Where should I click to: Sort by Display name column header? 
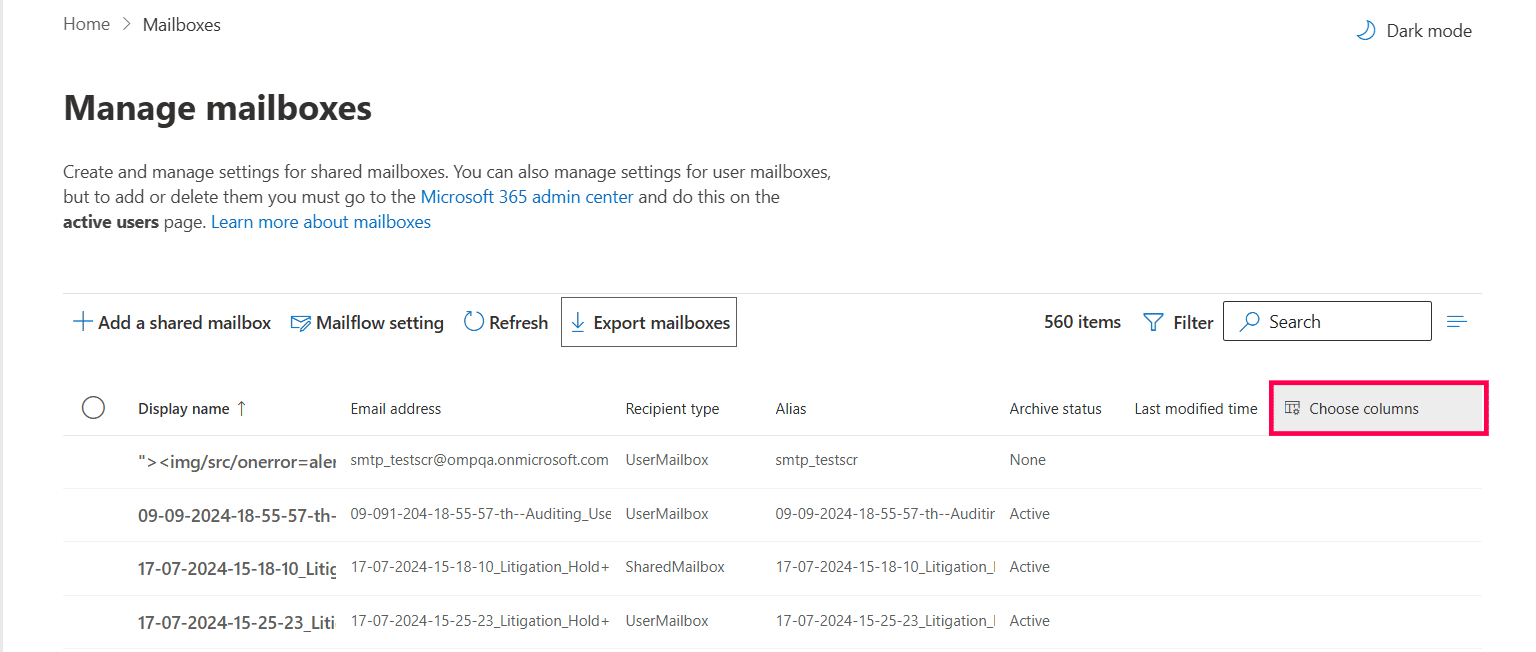[x=184, y=409]
